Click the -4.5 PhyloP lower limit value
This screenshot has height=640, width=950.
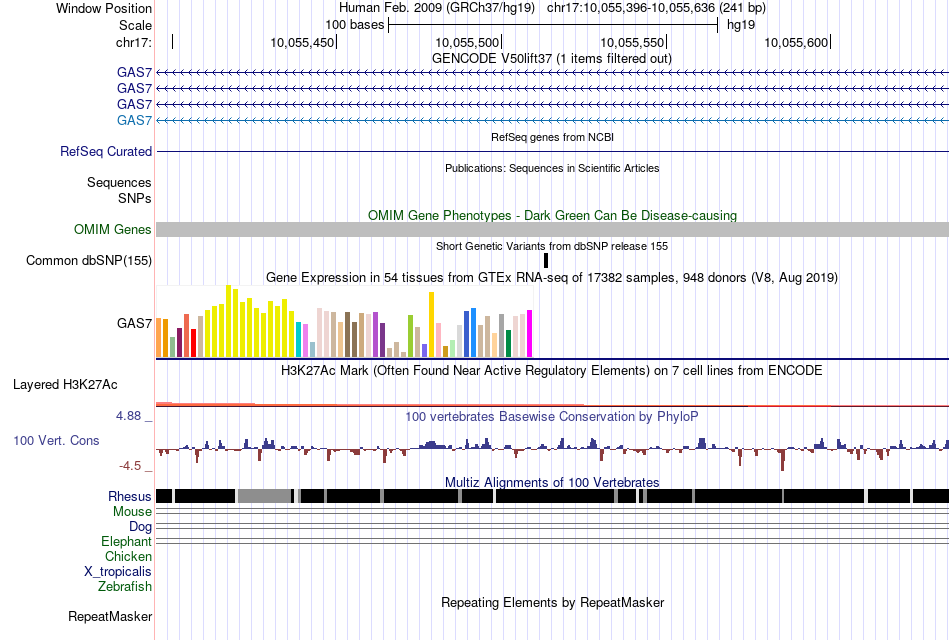pos(130,466)
